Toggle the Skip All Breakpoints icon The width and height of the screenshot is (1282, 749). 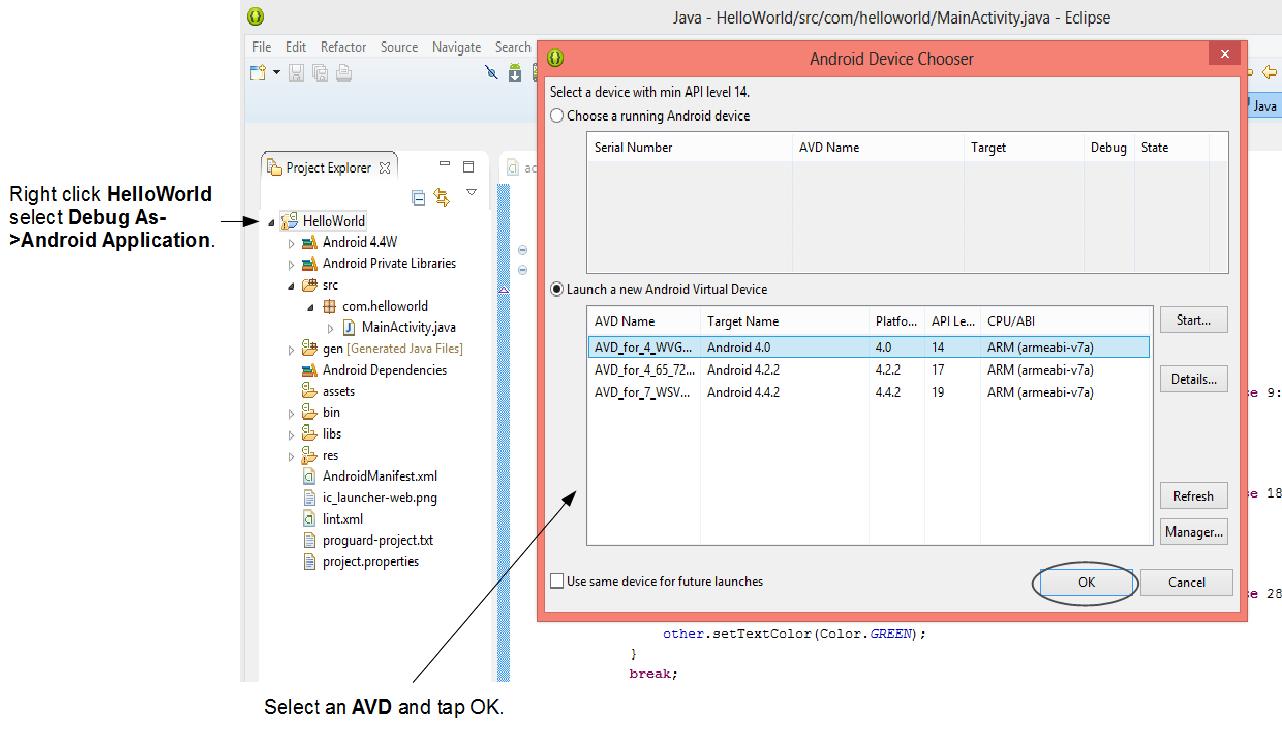coord(491,72)
